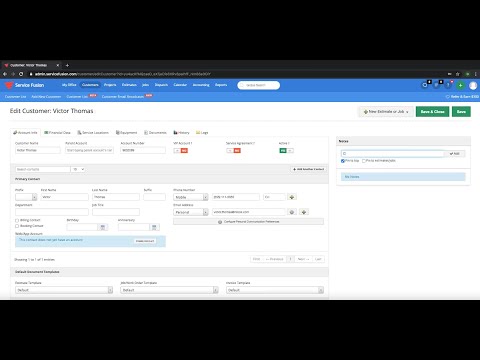Add another email address with plus icon
Screen dimensions: 480x360
(304, 212)
